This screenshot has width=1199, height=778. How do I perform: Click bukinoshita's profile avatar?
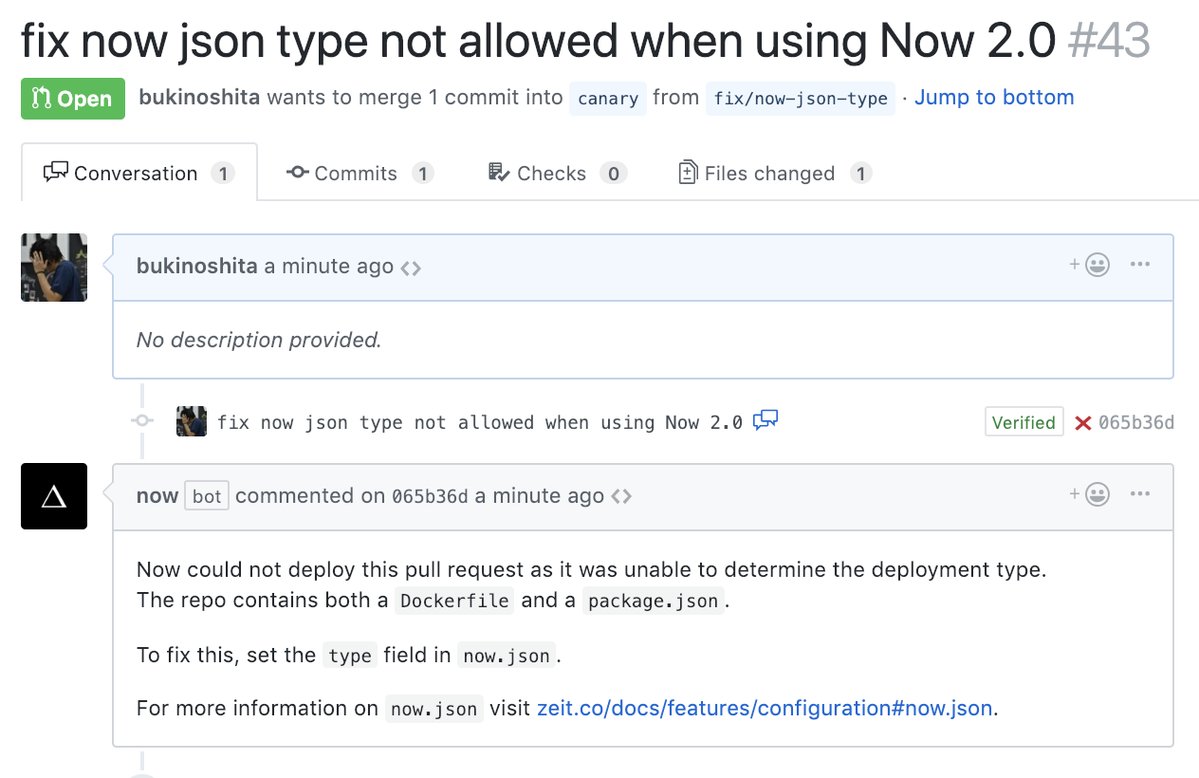pyautogui.click(x=54, y=267)
